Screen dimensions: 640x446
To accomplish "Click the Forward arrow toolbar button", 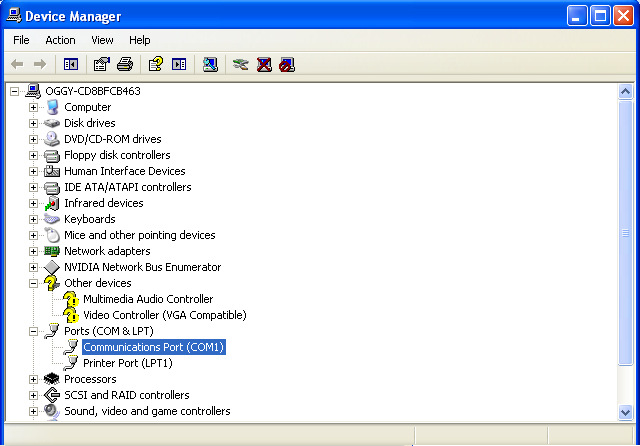I will (40, 64).
